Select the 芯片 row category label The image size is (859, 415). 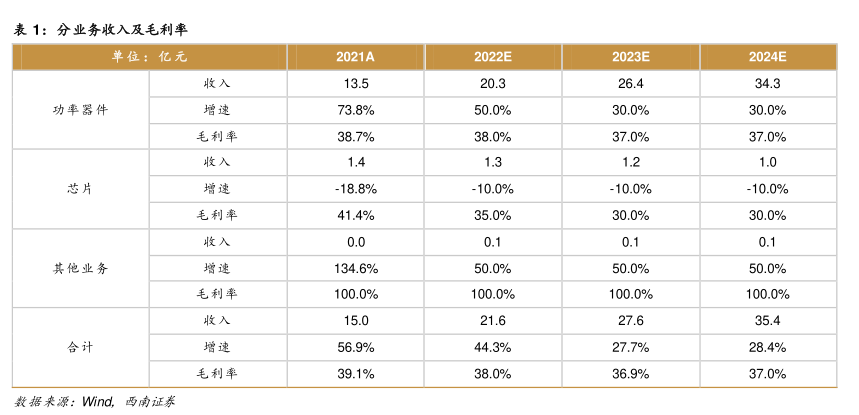[x=80, y=189]
